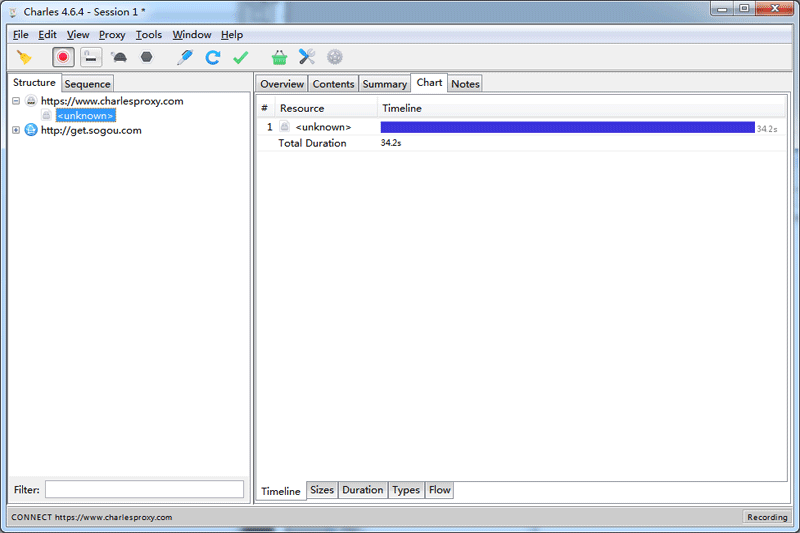Enable breakpoints with the hexagon icon
This screenshot has width=800, height=533.
146,57
